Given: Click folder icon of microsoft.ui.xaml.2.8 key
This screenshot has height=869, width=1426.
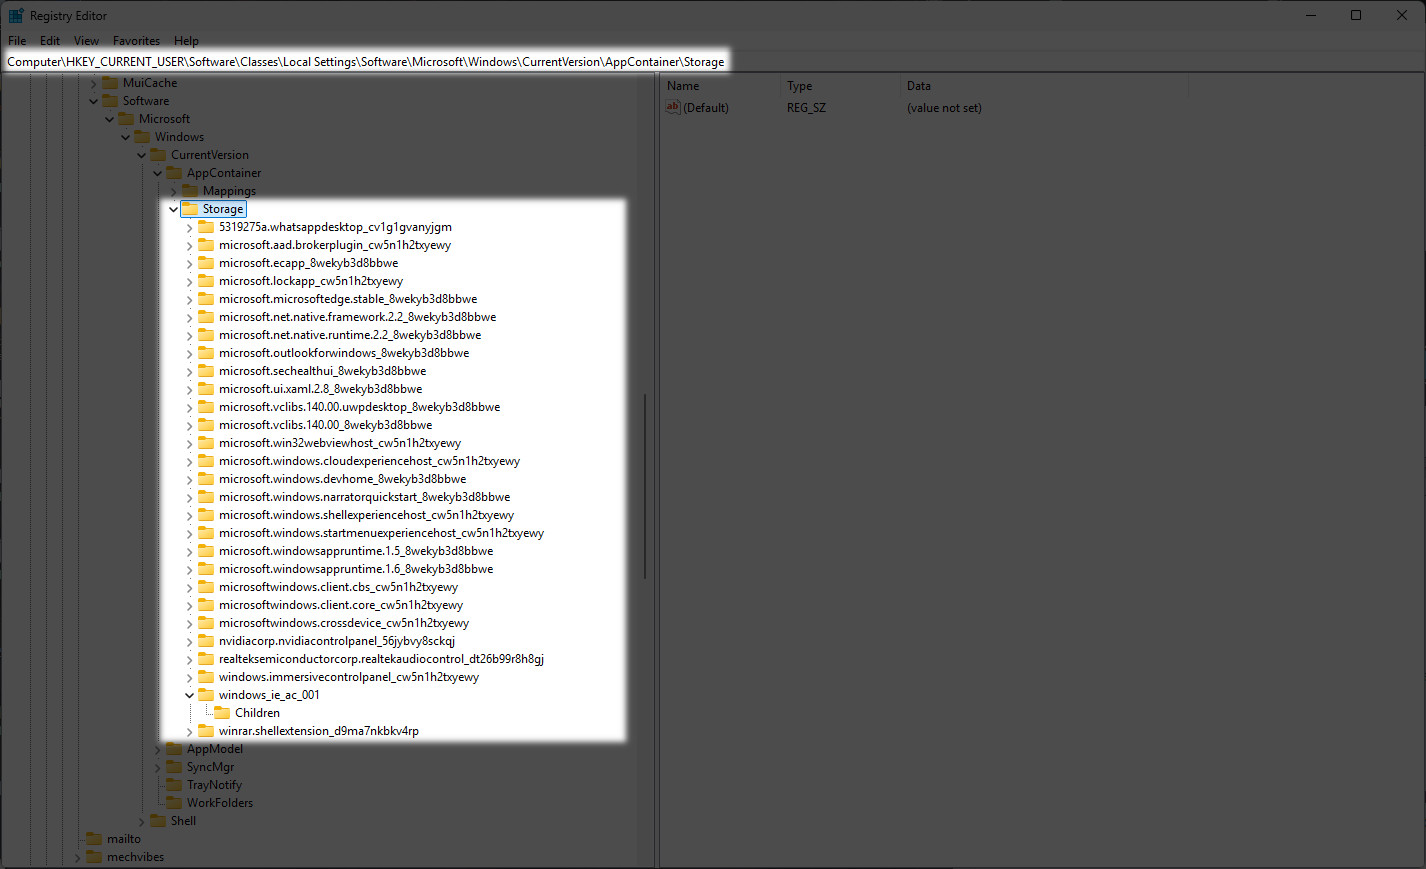Looking at the screenshot, I should (x=206, y=389).
